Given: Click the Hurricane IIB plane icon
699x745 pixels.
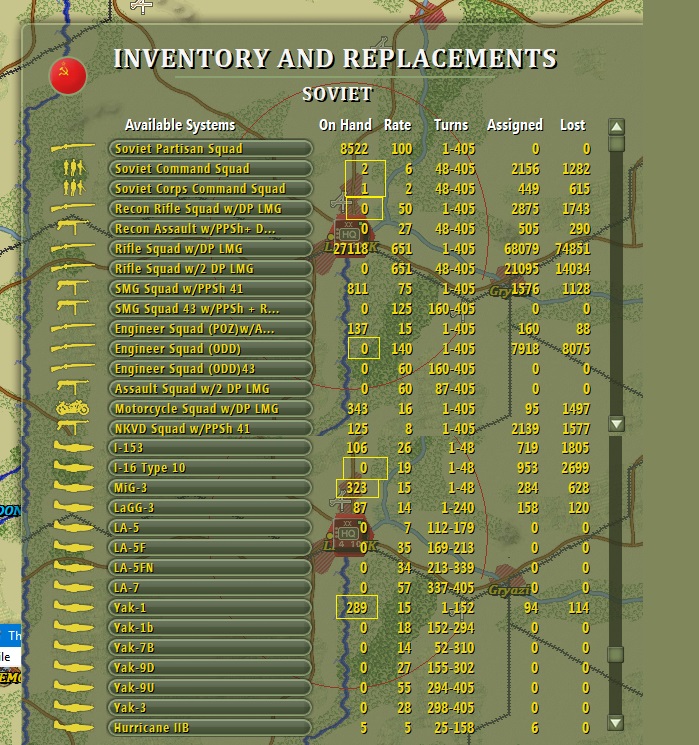Looking at the screenshot, I should click(x=73, y=727).
